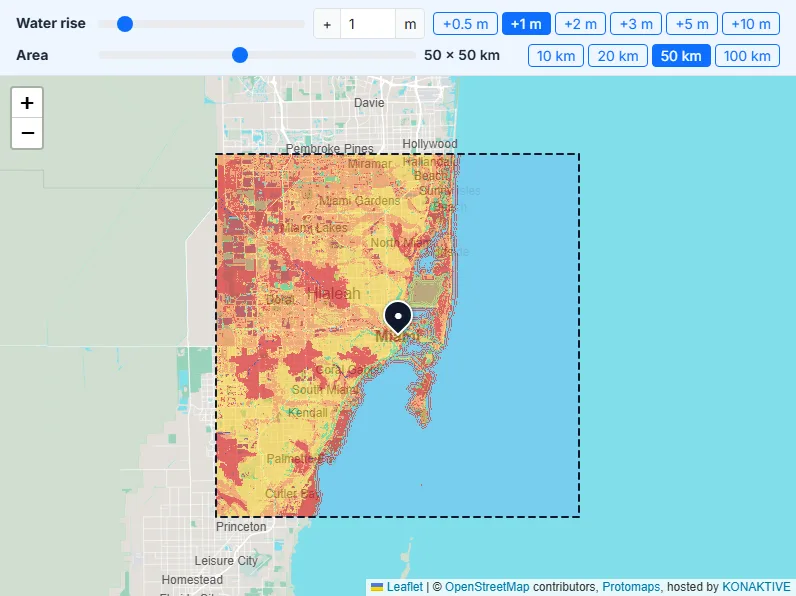The width and height of the screenshot is (796, 596).
Task: Click the Miramar label on the map
Action: 370,164
